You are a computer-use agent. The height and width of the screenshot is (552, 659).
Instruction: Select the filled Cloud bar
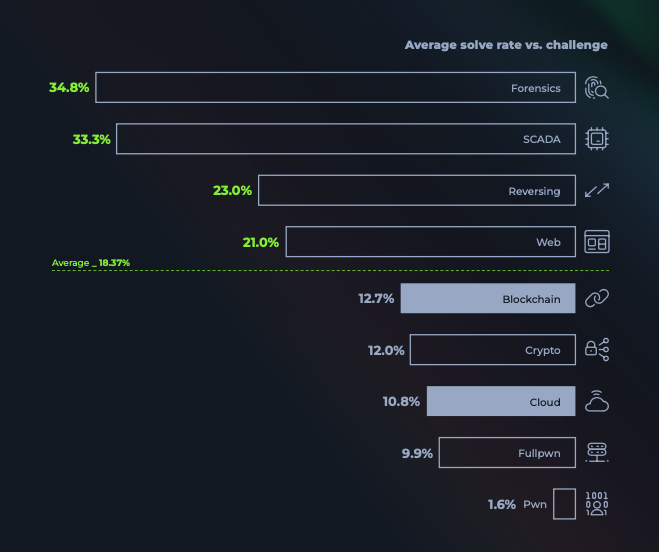[501, 402]
